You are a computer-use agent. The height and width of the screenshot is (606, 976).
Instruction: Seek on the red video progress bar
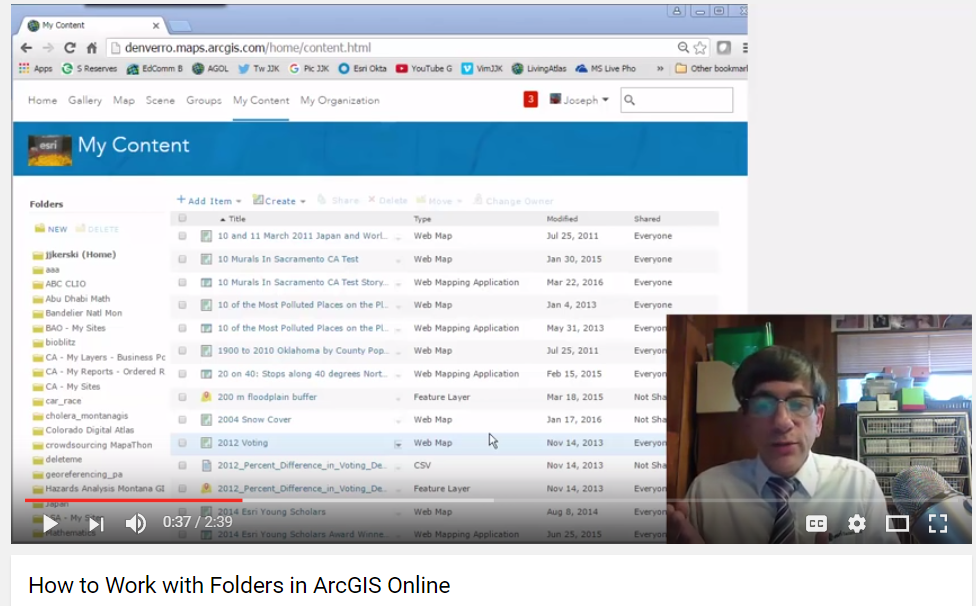[x=133, y=500]
